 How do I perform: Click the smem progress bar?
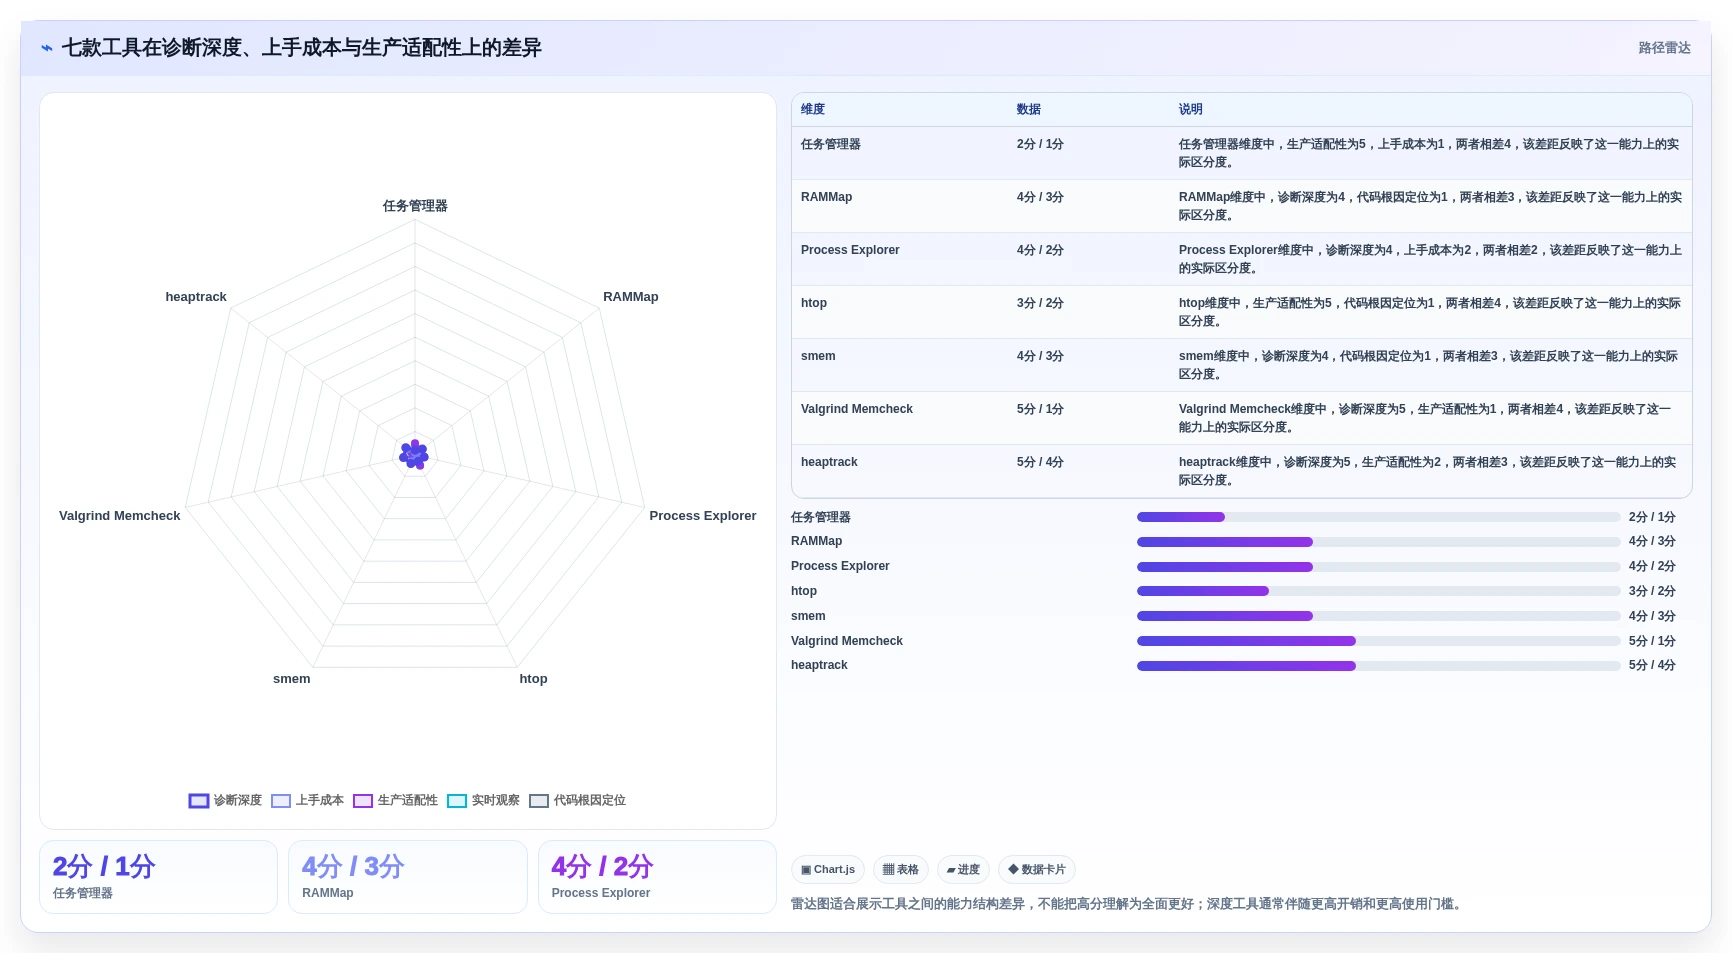coord(1378,616)
